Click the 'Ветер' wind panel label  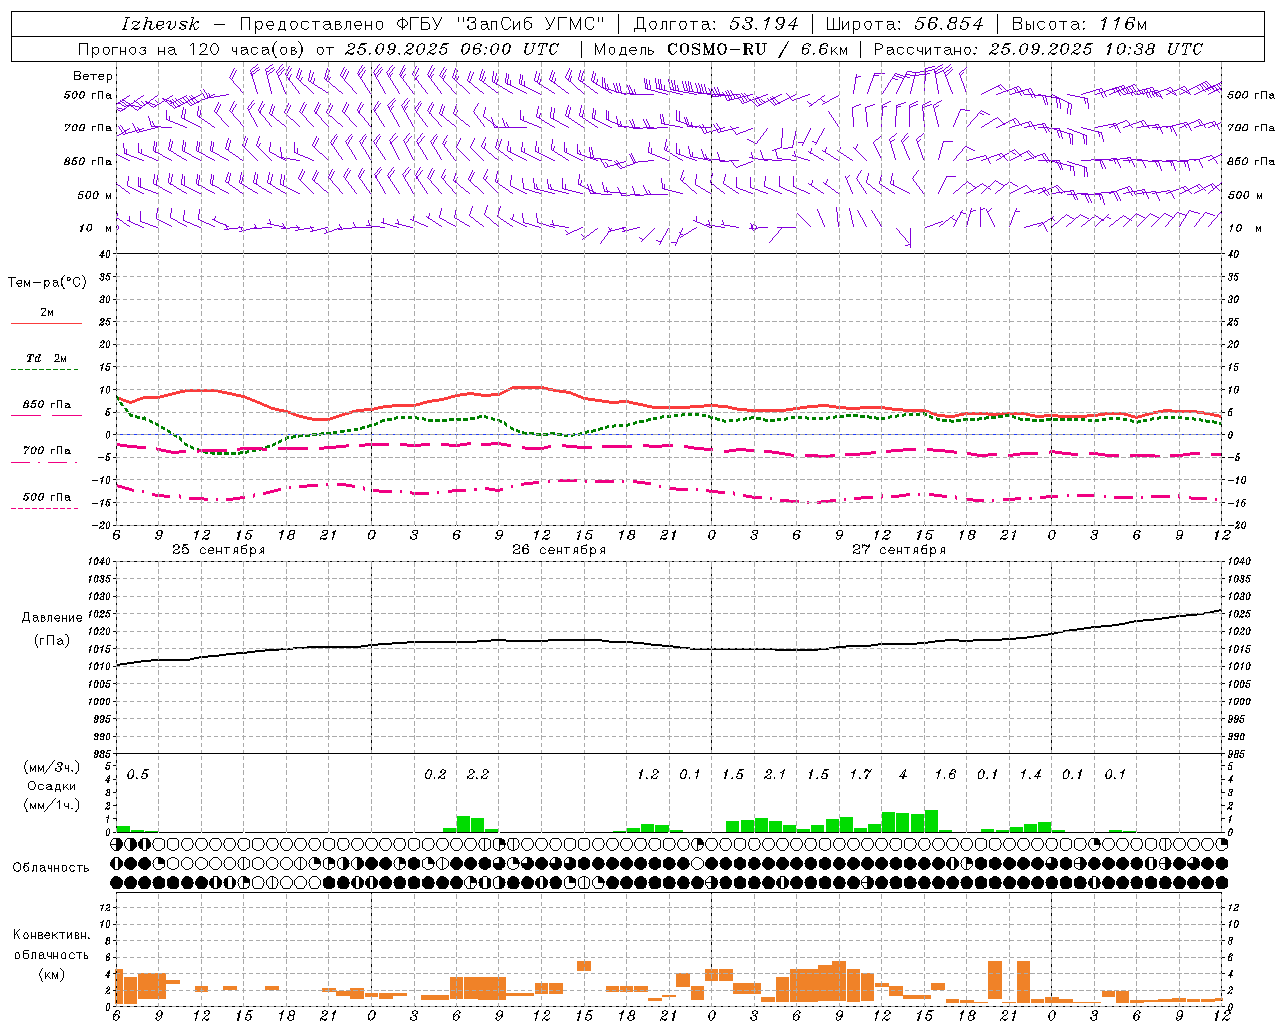pyautogui.click(x=93, y=76)
